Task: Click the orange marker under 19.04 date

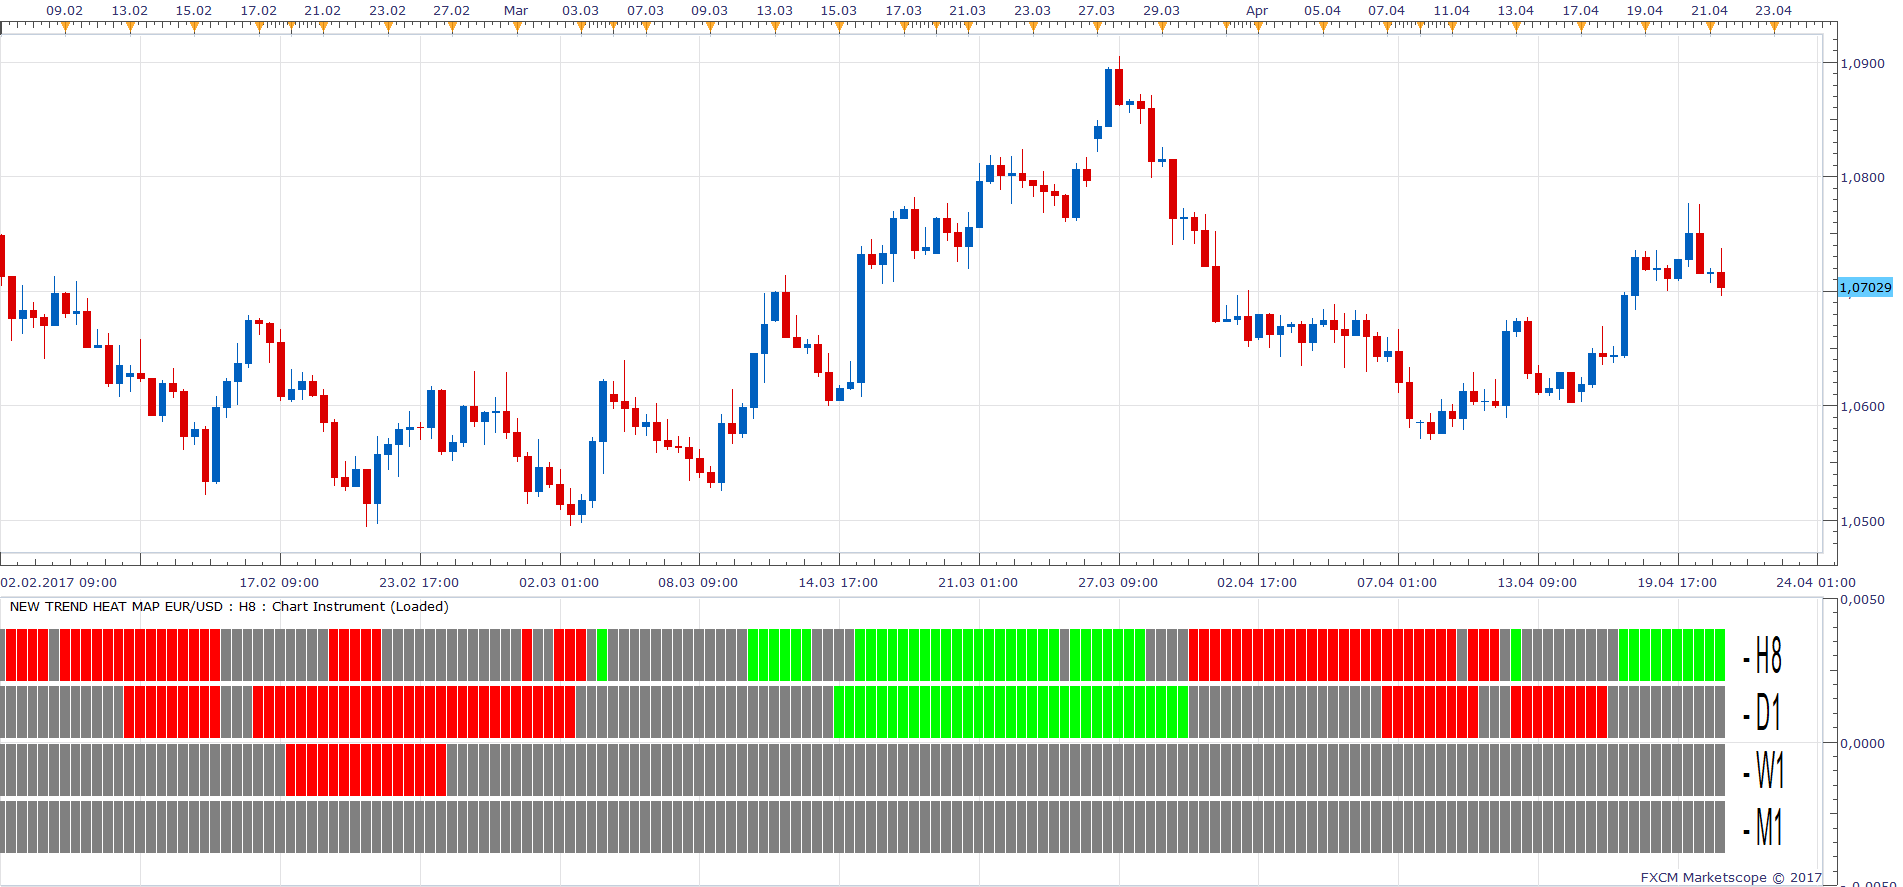Action: click(x=1645, y=27)
